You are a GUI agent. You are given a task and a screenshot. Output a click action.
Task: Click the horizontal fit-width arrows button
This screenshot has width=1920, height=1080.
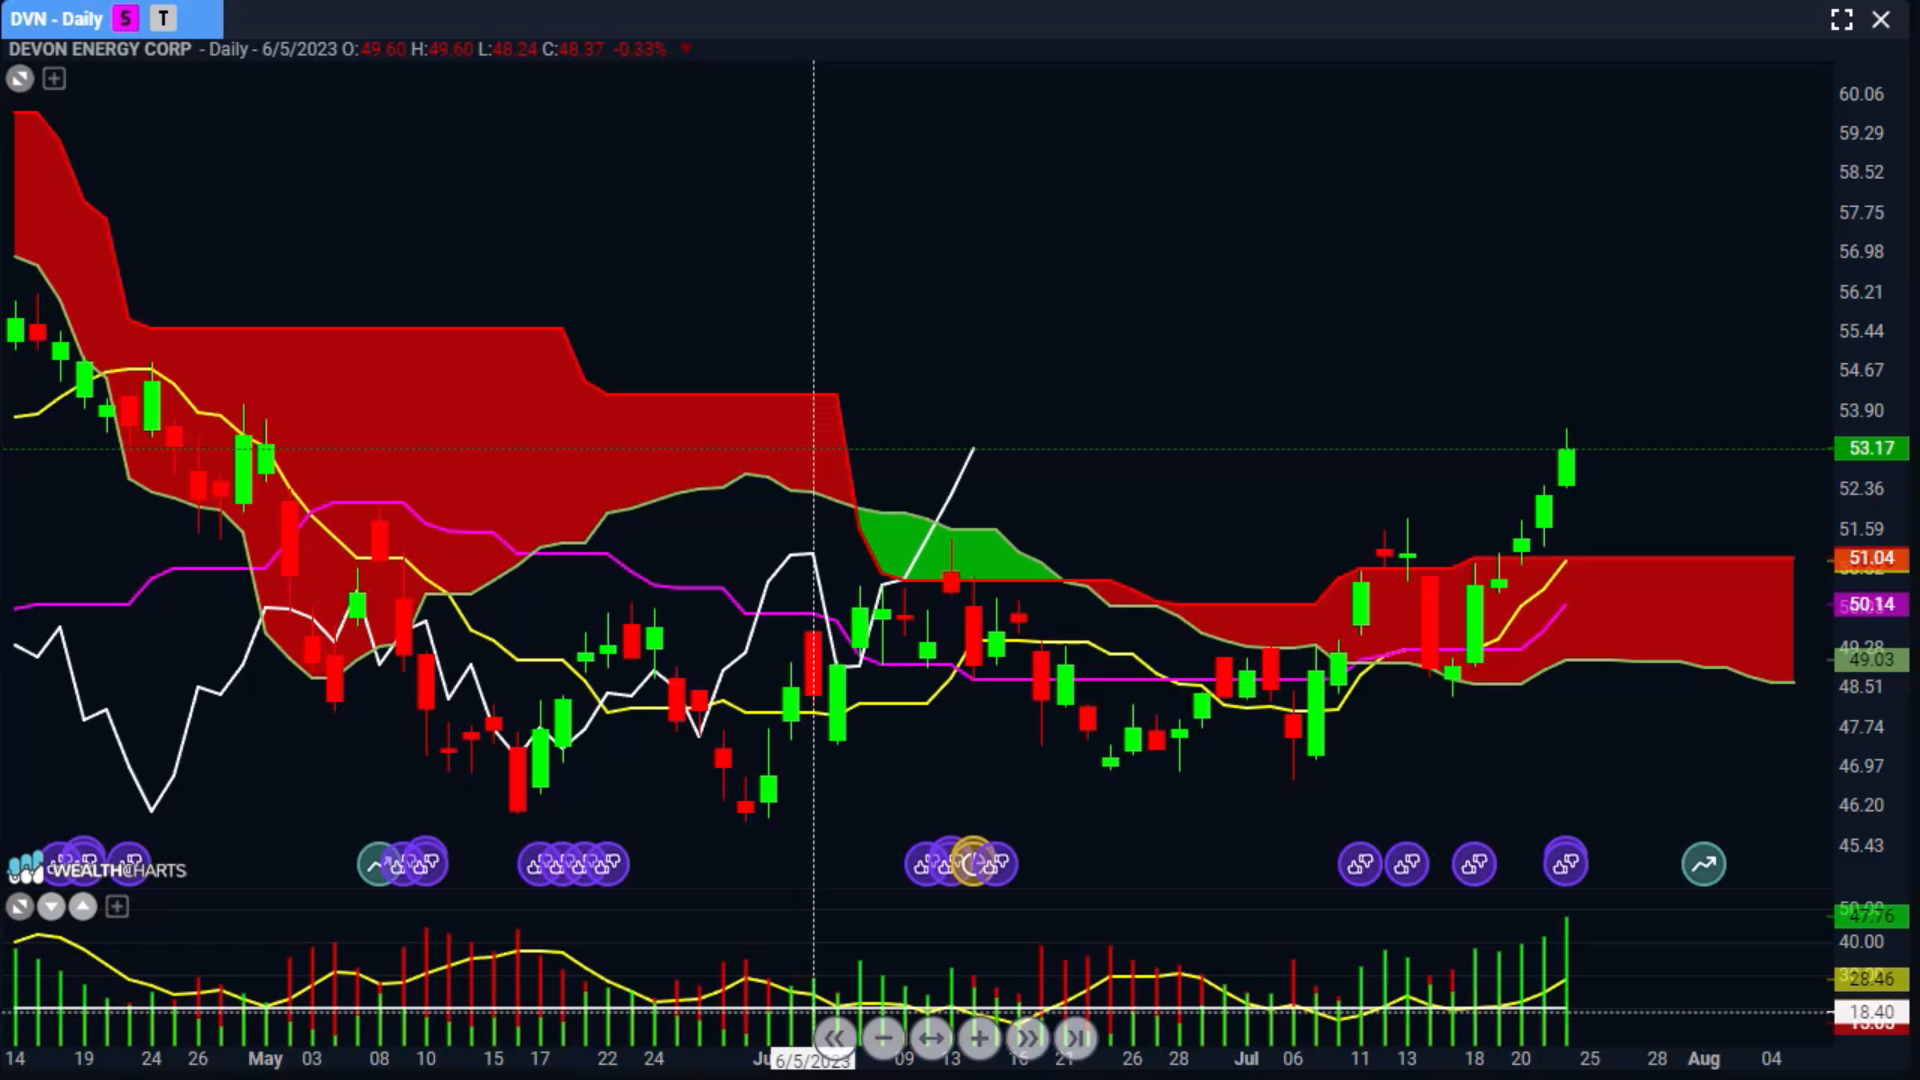tap(930, 1038)
